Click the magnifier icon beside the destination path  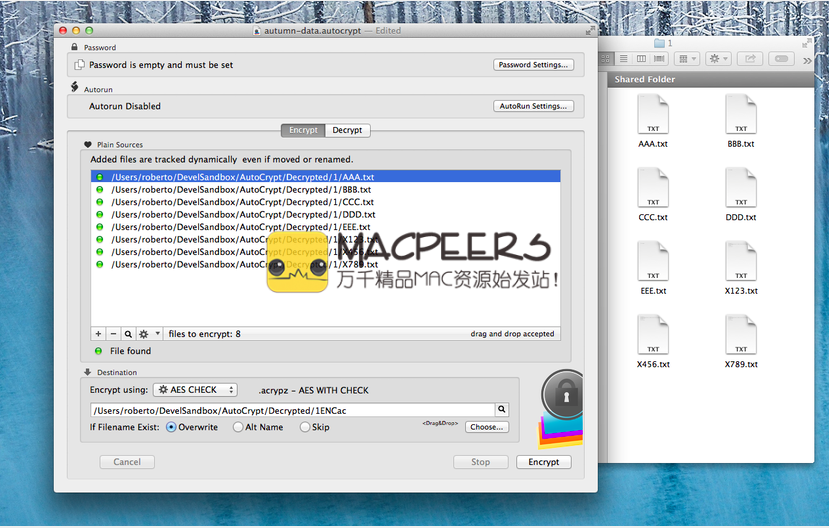click(502, 410)
